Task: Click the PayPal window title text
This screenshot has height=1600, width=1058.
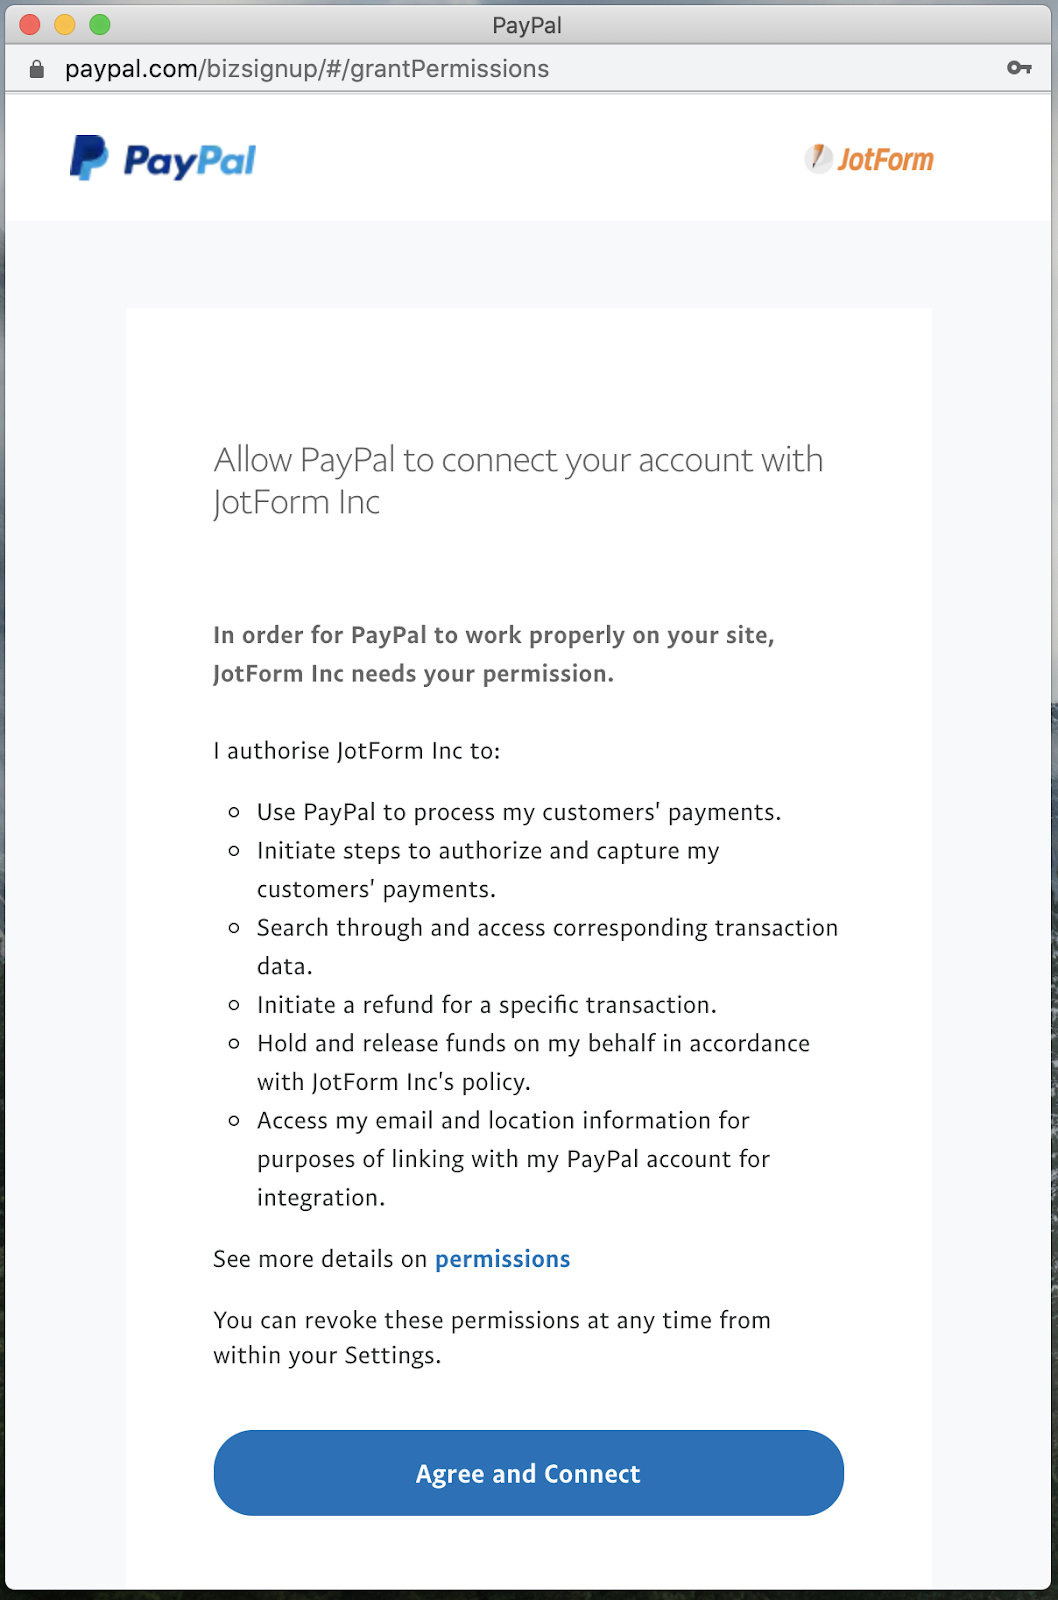Action: pyautogui.click(x=527, y=25)
